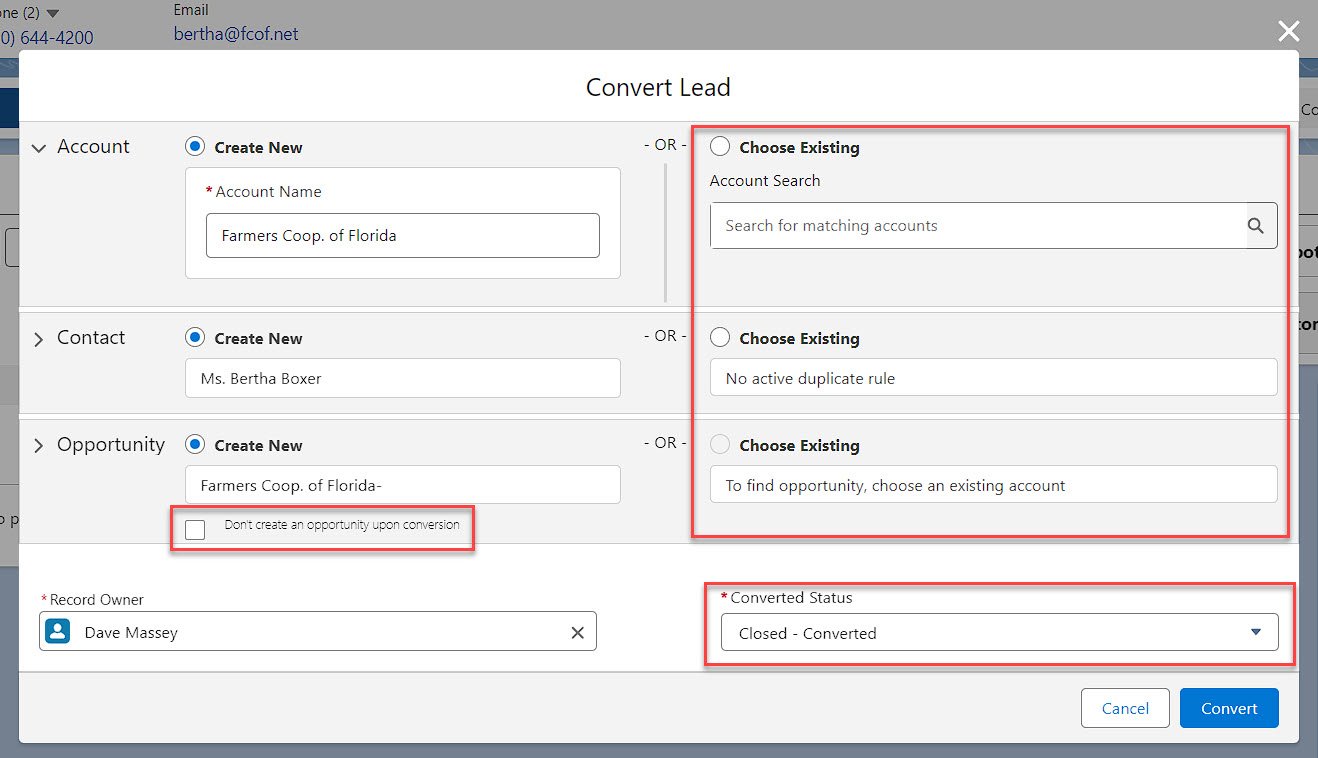1318x758 pixels.
Task: Click the Record Owner field showing Dave Massey
Action: click(x=318, y=632)
